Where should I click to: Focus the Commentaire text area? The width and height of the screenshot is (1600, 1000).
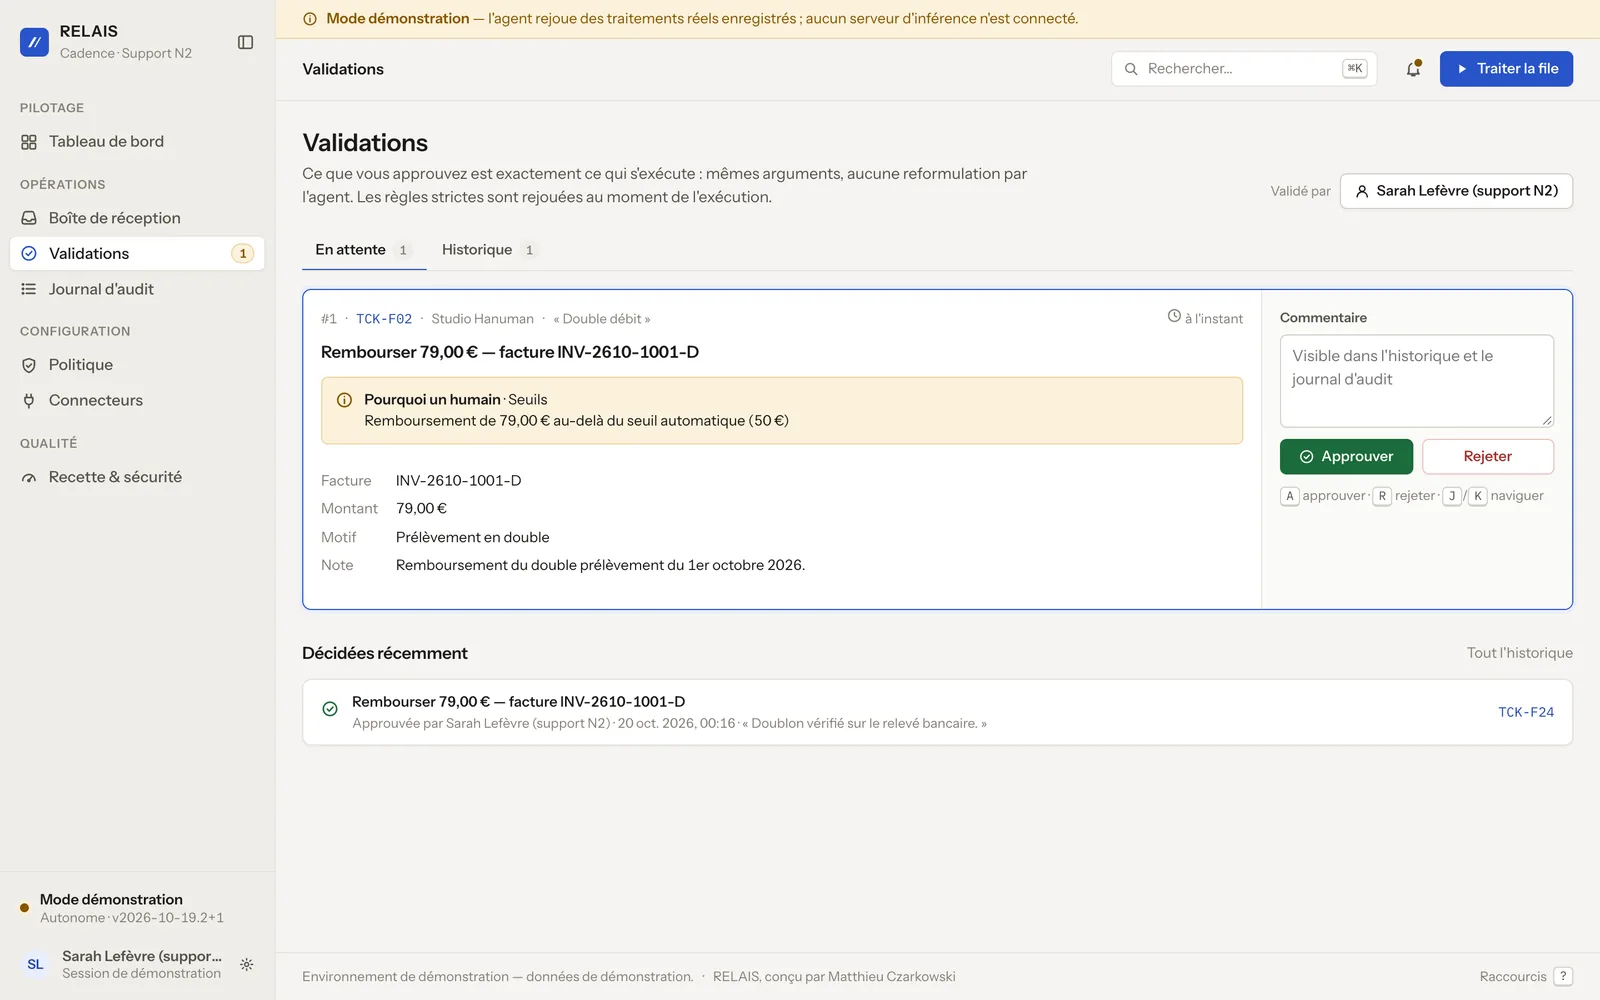coord(1417,381)
